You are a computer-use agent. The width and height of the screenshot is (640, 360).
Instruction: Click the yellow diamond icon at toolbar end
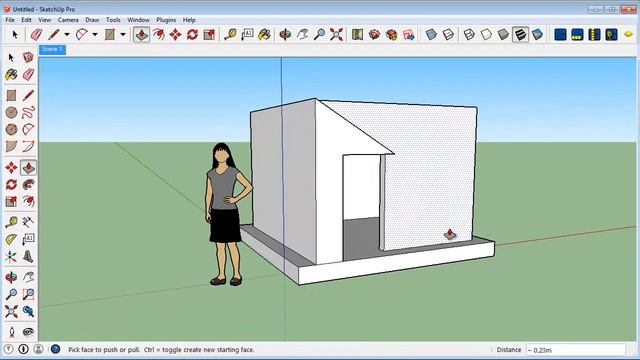point(629,35)
